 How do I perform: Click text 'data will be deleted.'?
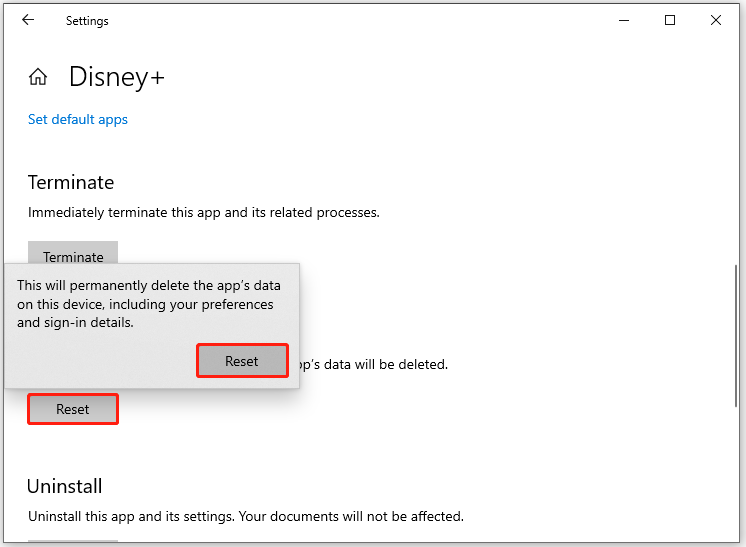pos(386,364)
